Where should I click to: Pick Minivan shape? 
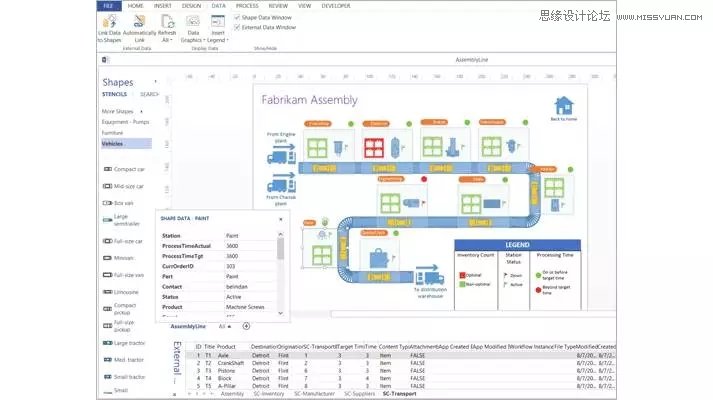click(119, 258)
